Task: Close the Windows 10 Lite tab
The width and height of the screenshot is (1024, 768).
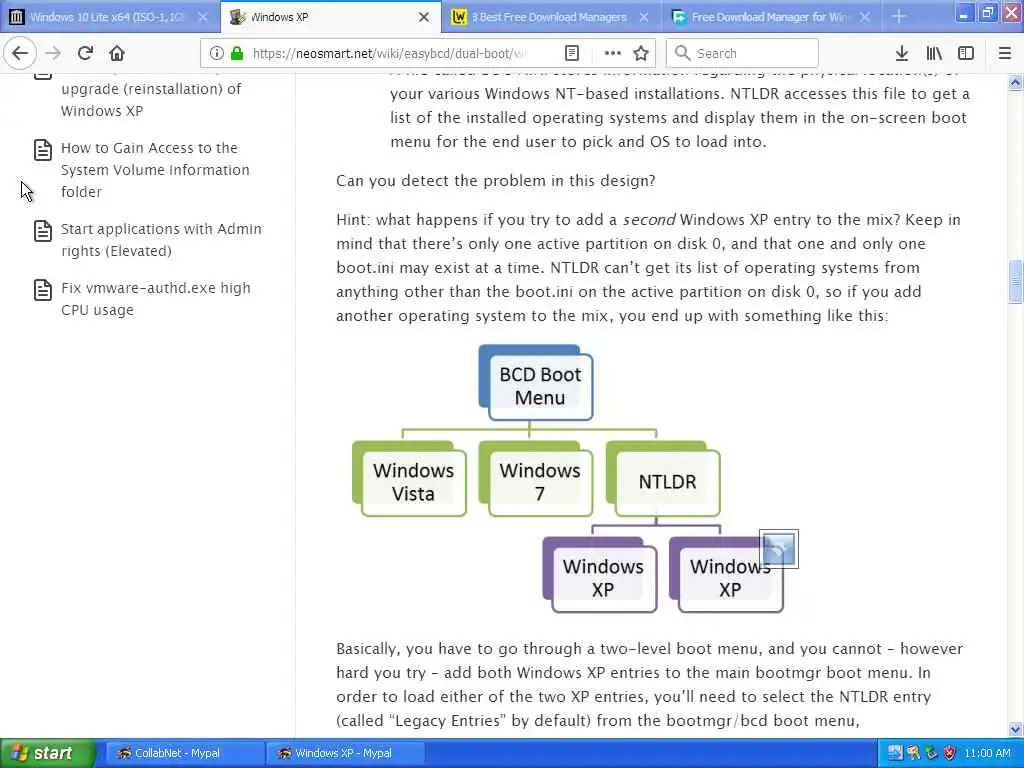Action: coord(203,17)
